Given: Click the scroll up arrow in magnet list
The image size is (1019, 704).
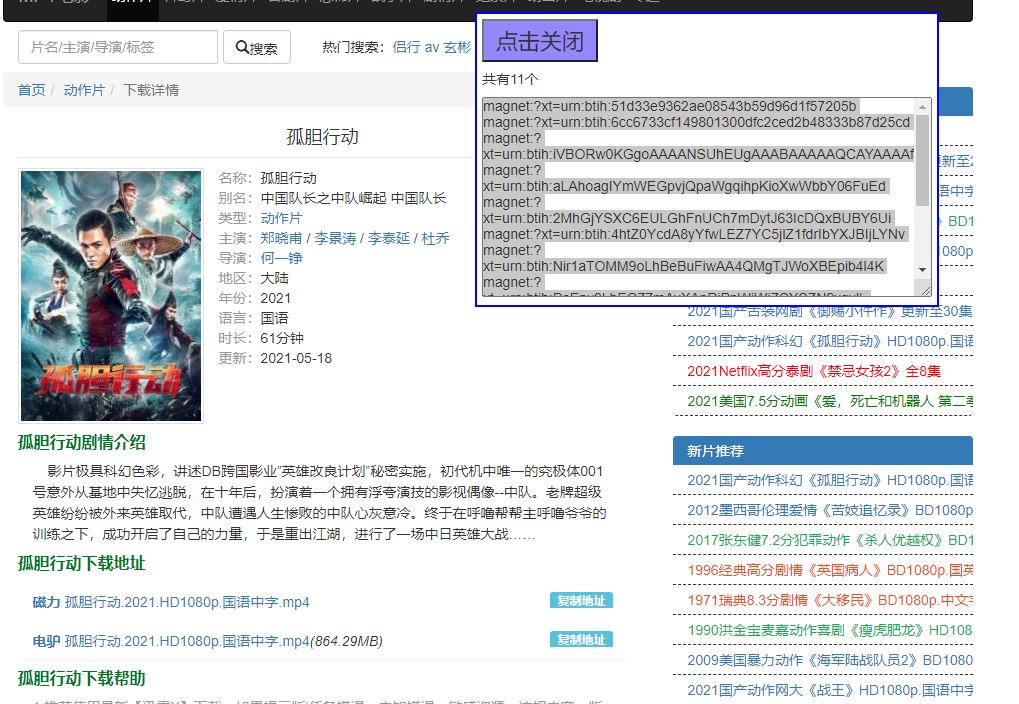Looking at the screenshot, I should tap(922, 106).
